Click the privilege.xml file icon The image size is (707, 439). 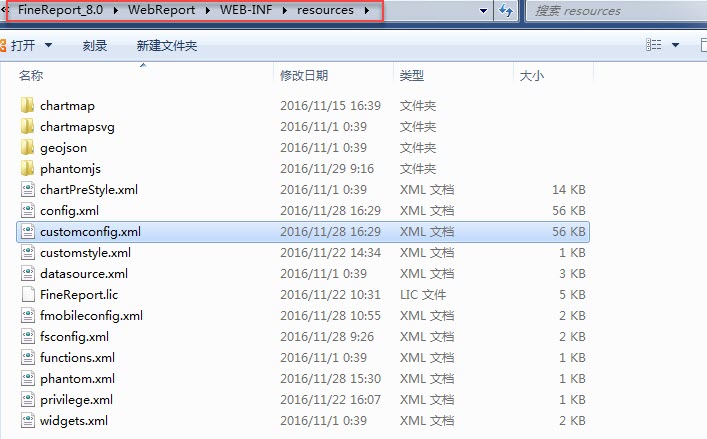click(x=28, y=399)
